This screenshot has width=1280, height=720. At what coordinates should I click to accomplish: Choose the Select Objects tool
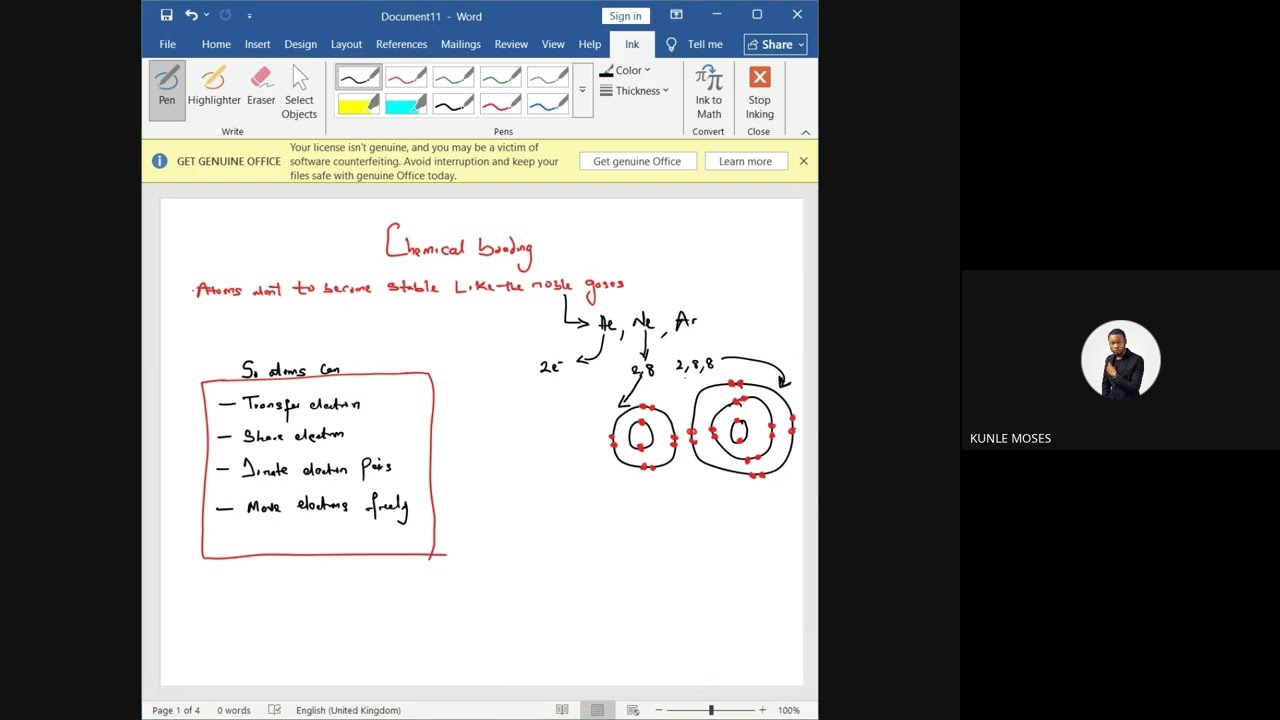[299, 92]
